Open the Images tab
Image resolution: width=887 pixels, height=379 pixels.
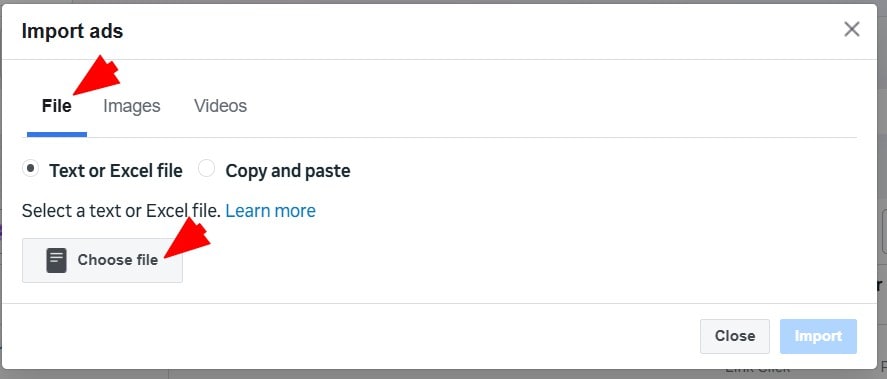[132, 106]
